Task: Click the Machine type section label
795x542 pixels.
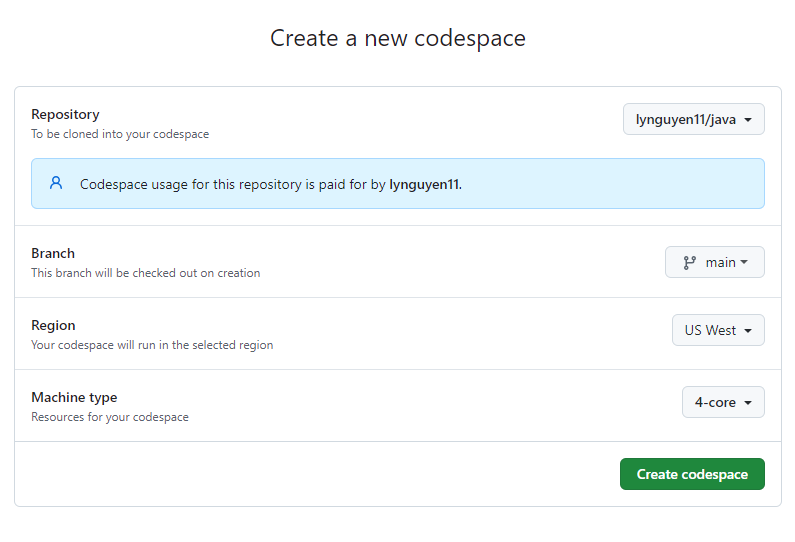Action: coord(74,398)
